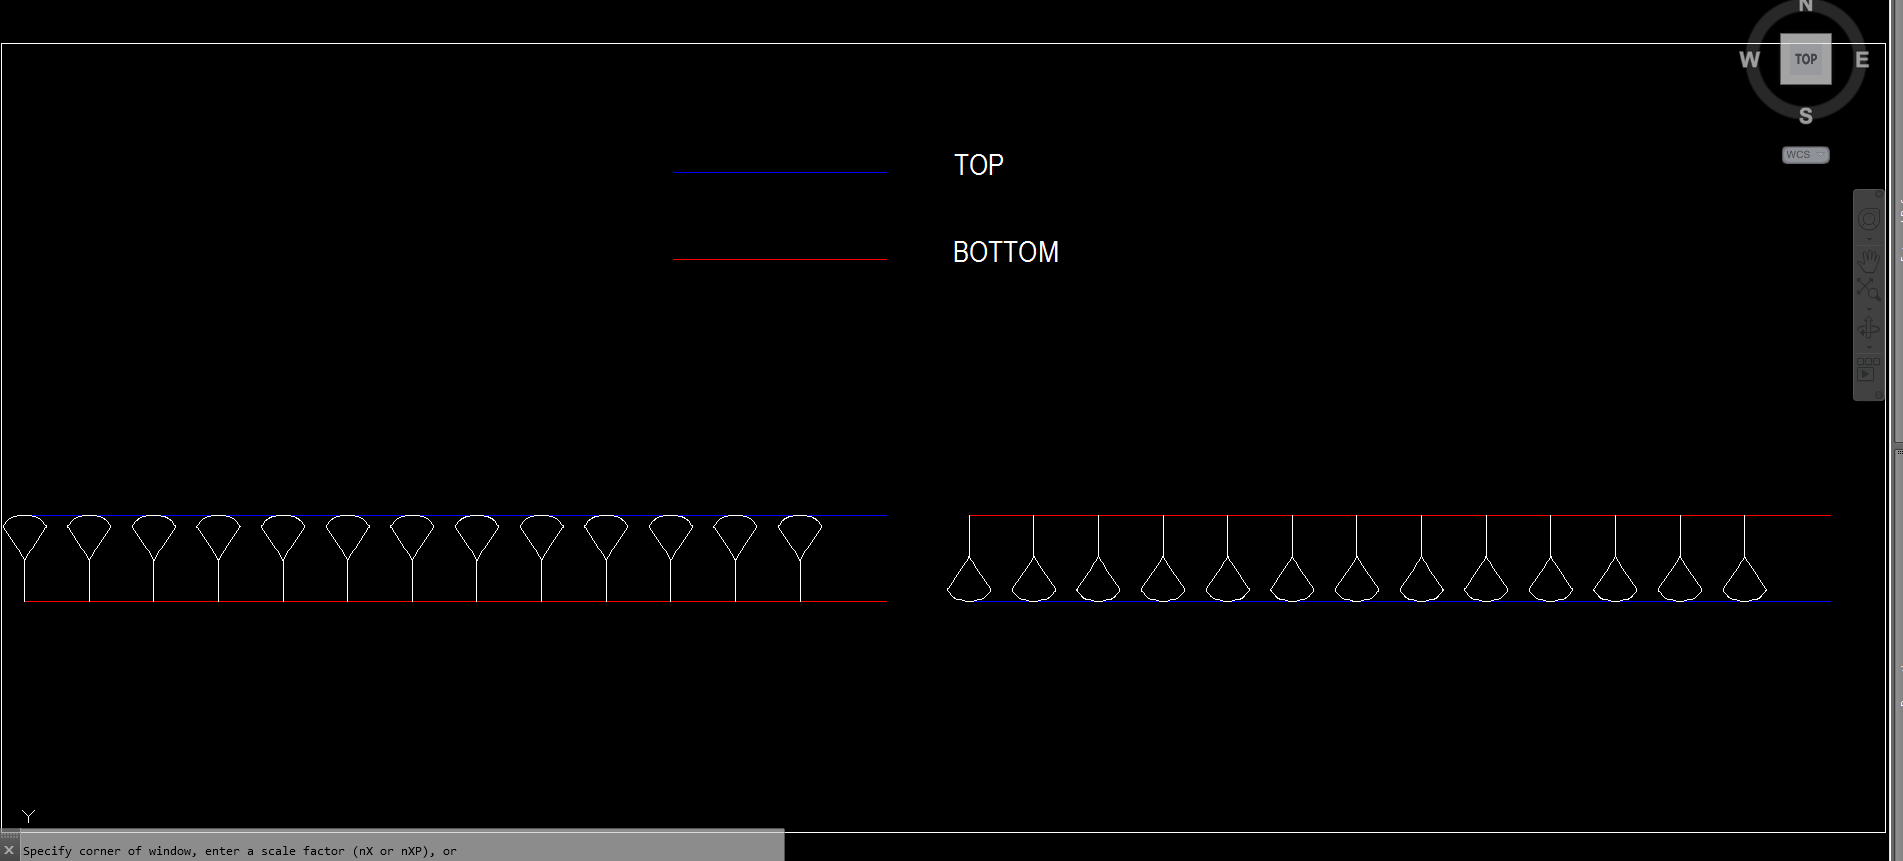Click the command line input prompt
This screenshot has width=1903, height=861.
click(402, 851)
